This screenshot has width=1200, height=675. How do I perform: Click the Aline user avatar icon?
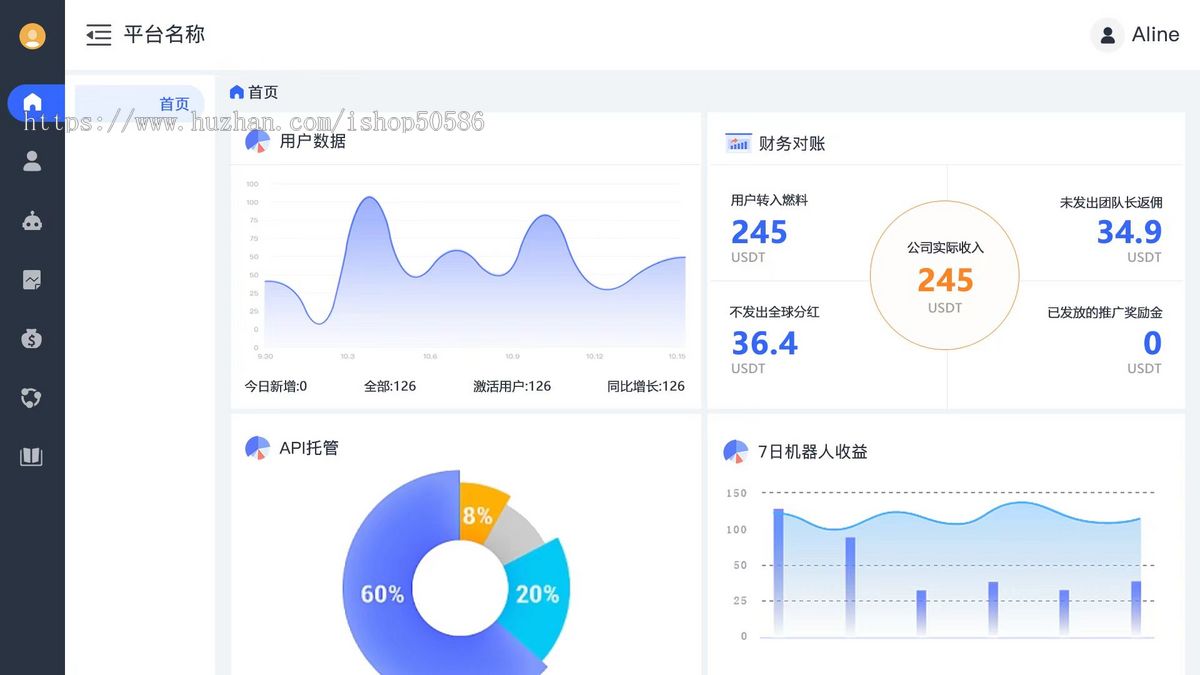pyautogui.click(x=1107, y=35)
